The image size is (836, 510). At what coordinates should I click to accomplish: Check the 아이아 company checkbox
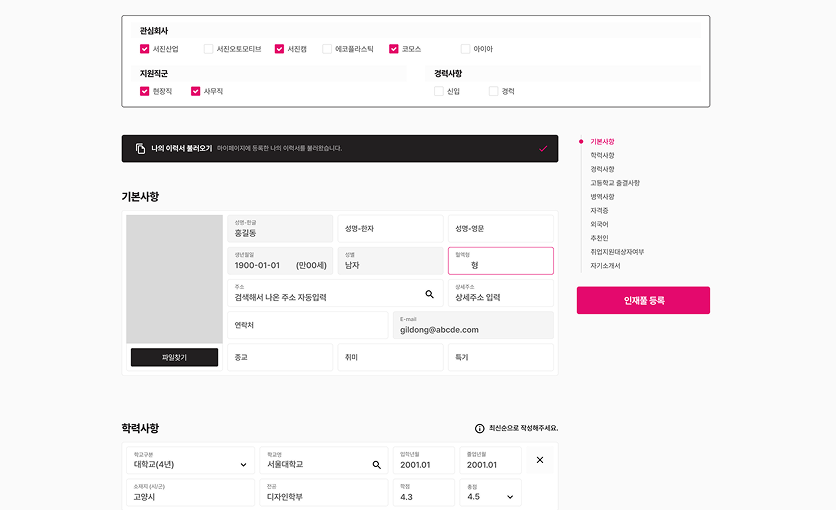465,48
